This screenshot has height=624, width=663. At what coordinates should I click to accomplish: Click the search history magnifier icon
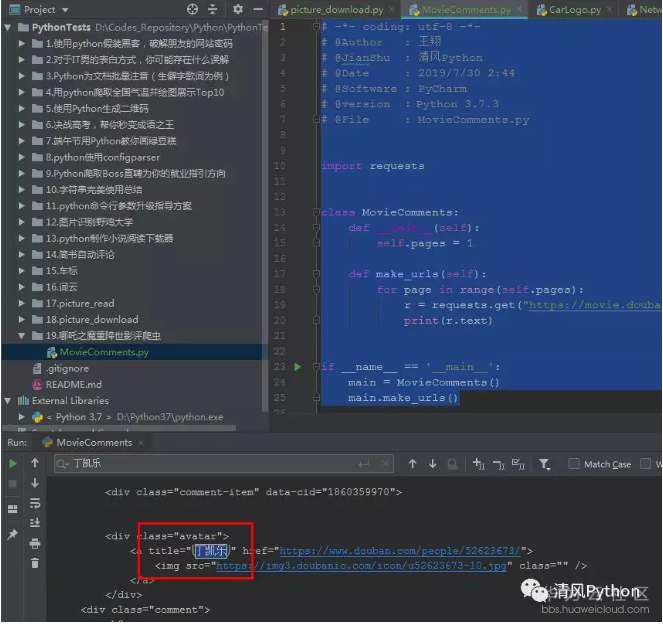coord(62,464)
